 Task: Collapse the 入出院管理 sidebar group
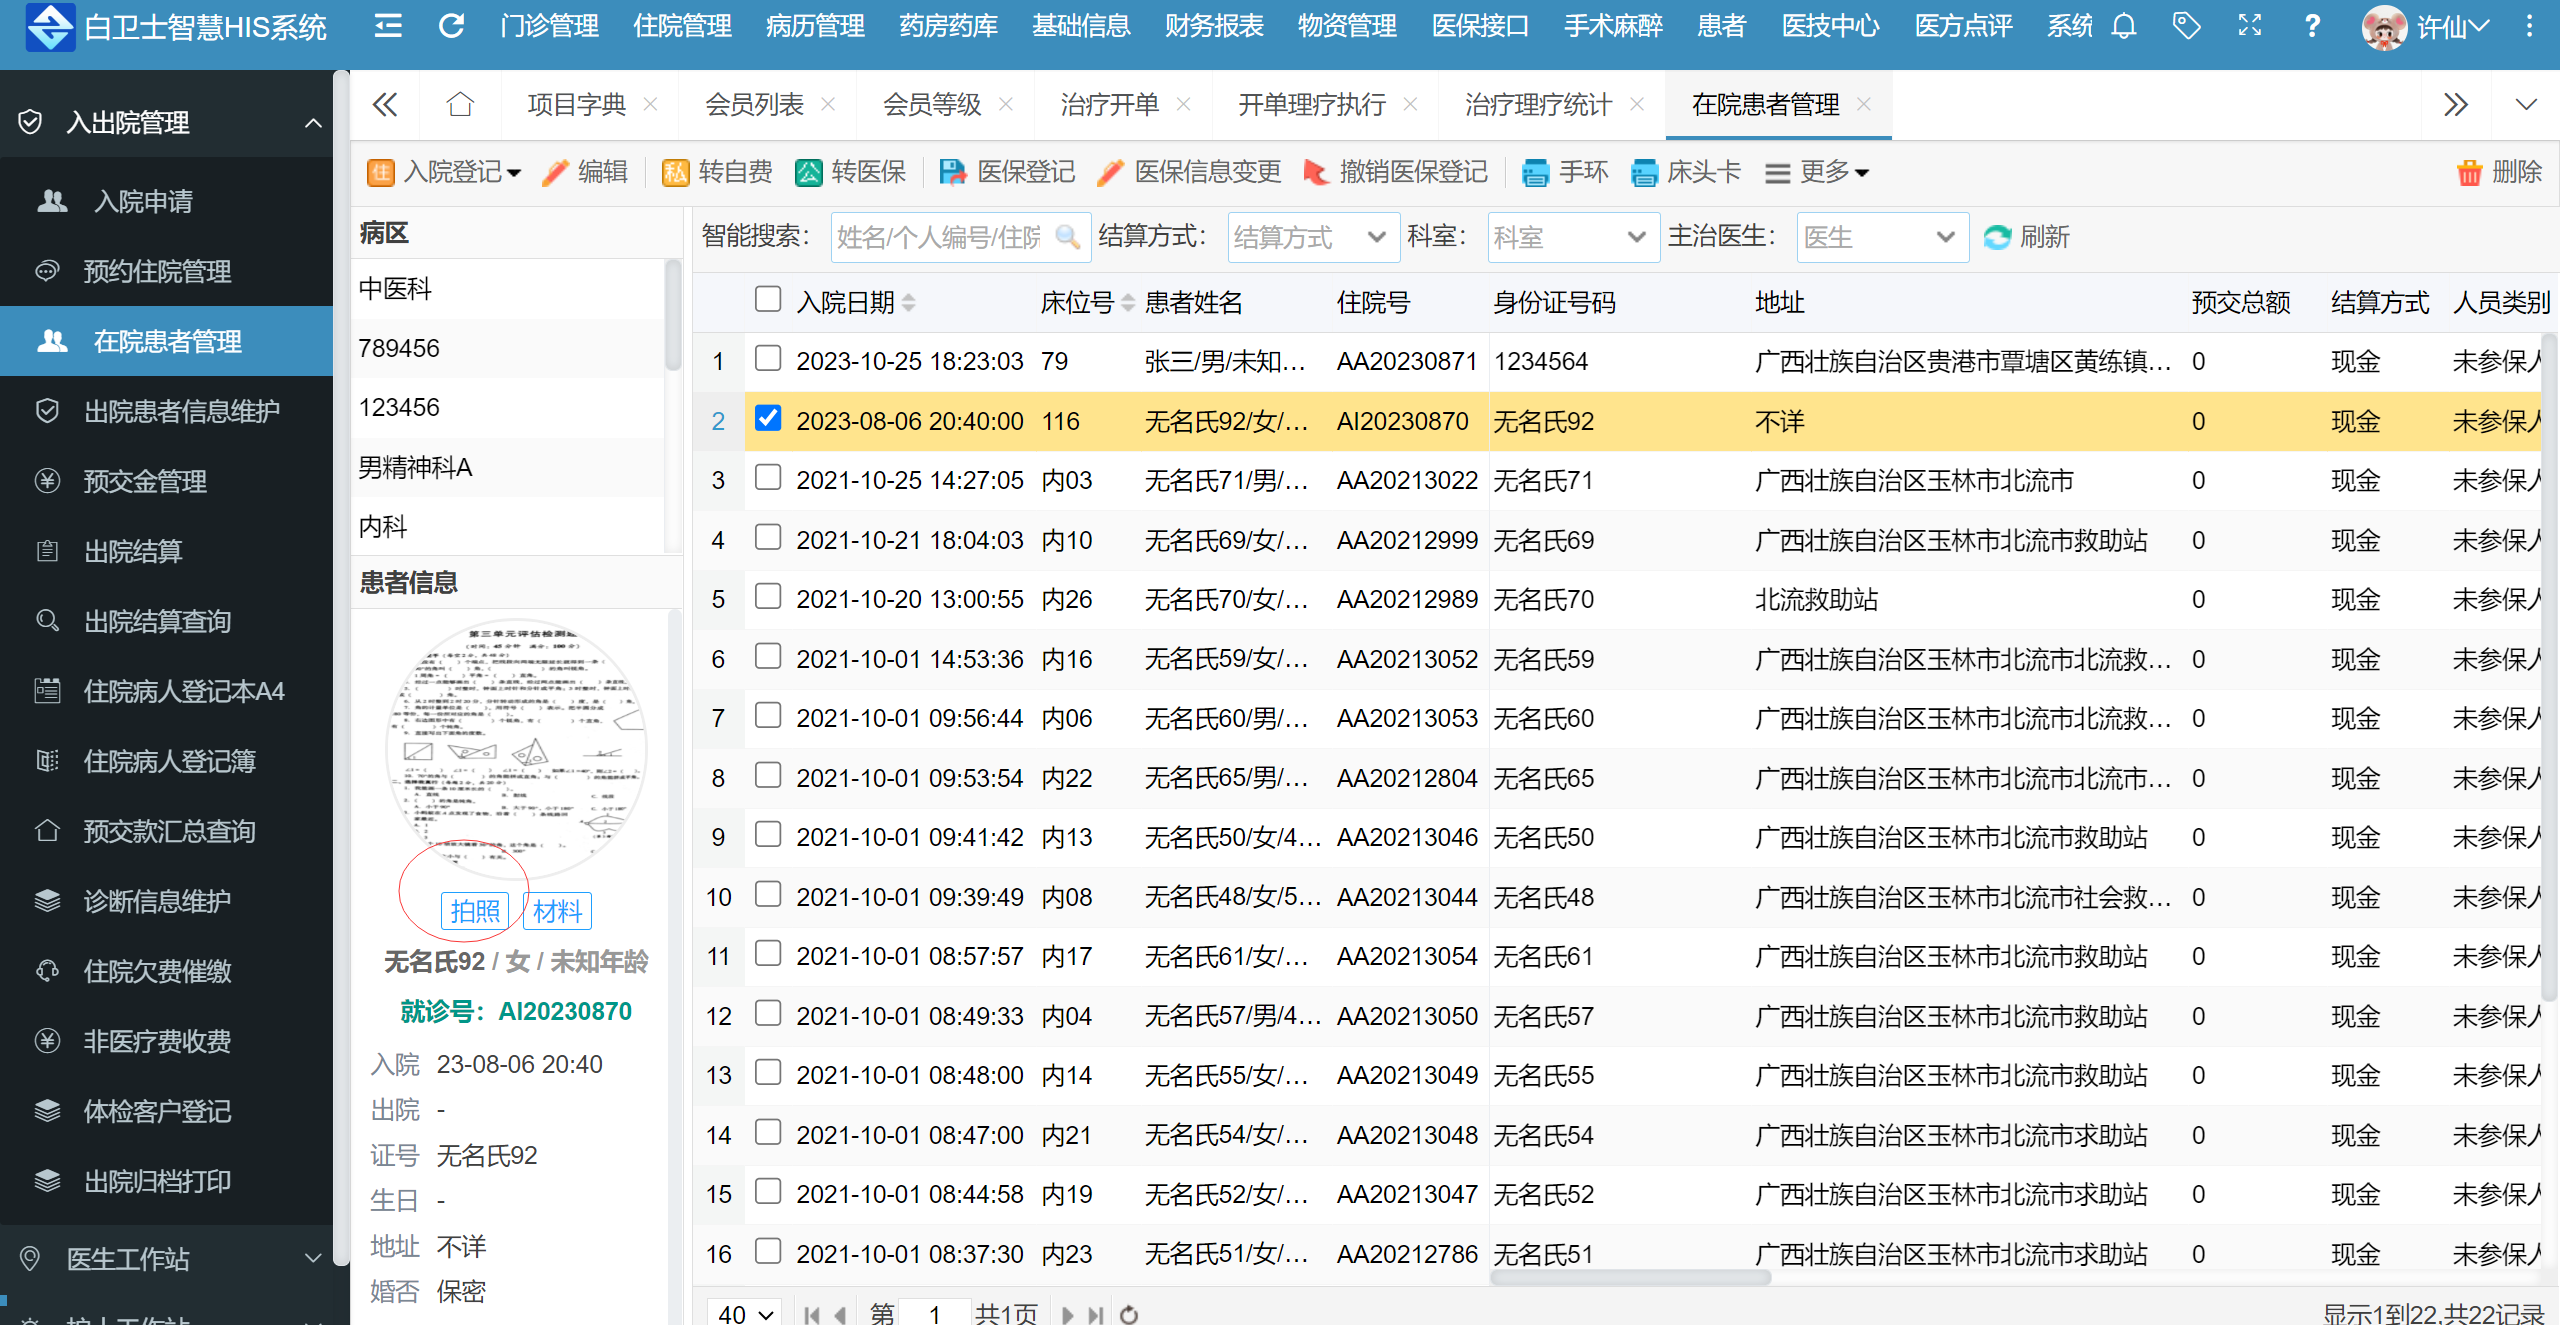[x=166, y=122]
